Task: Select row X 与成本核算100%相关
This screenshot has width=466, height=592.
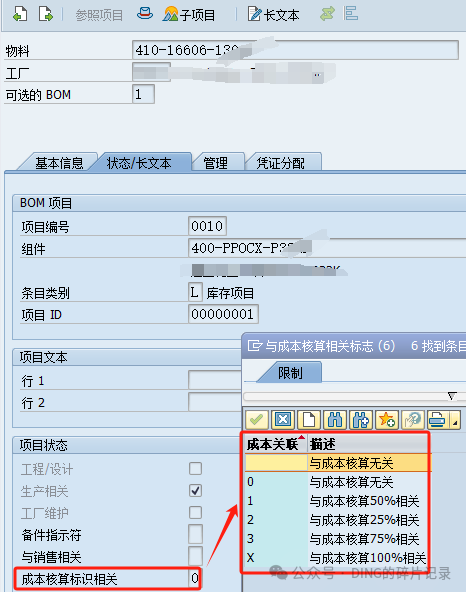Action: point(337,558)
